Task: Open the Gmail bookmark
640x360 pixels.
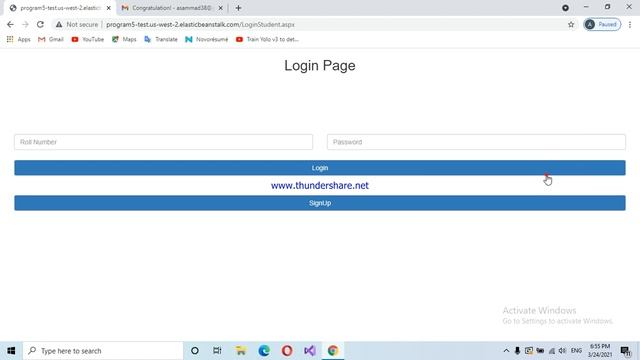Action: click(51, 39)
